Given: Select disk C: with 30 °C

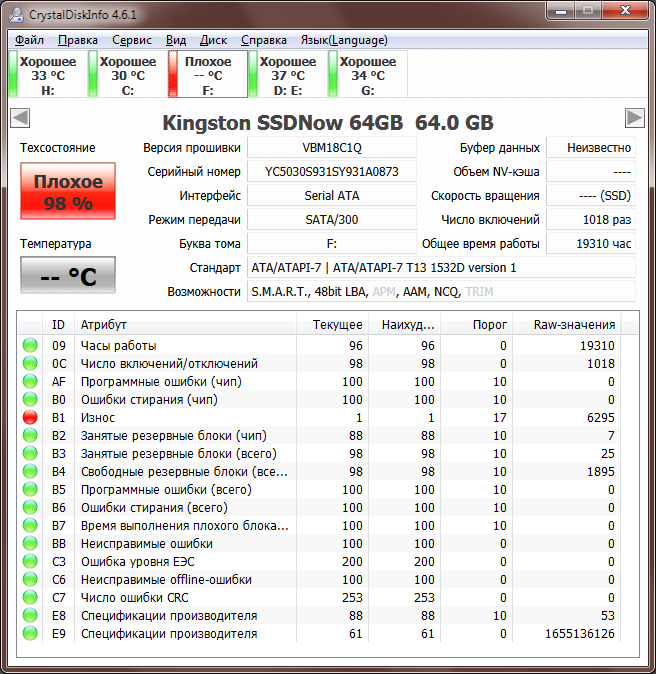Looking at the screenshot, I should point(128,74).
